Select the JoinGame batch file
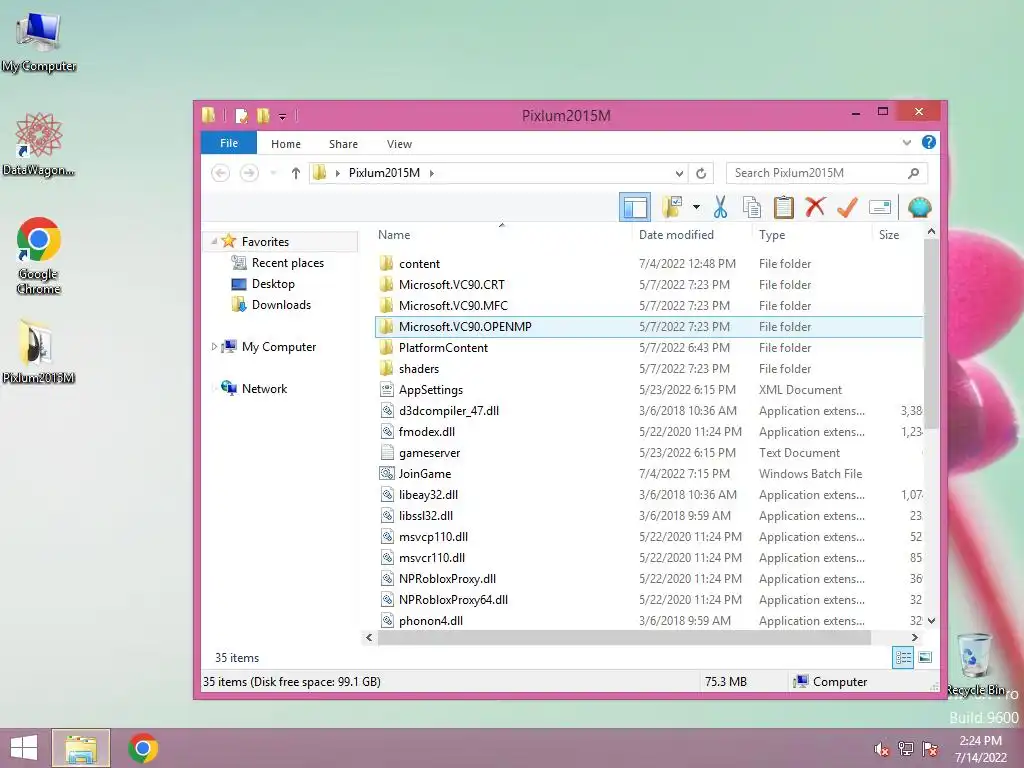This screenshot has height=768, width=1024. (x=424, y=473)
